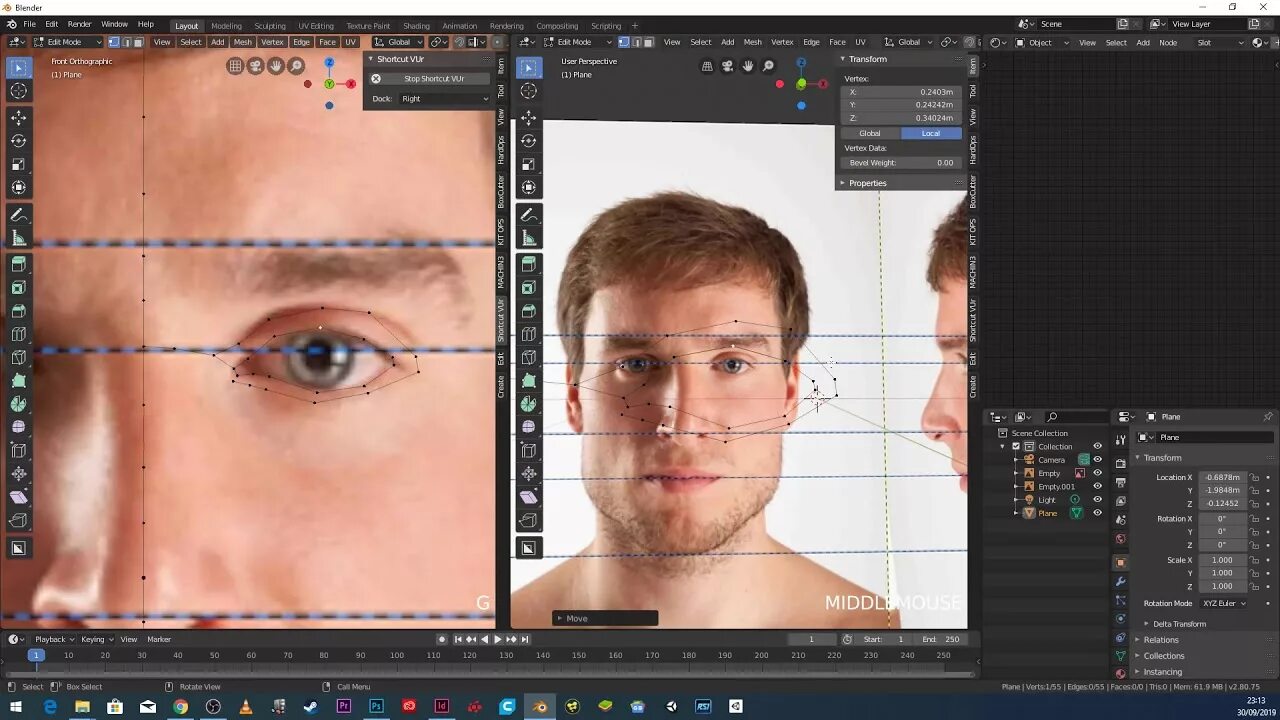
Task: Click the zoom magnifier icon in the right viewport
Action: tap(768, 66)
